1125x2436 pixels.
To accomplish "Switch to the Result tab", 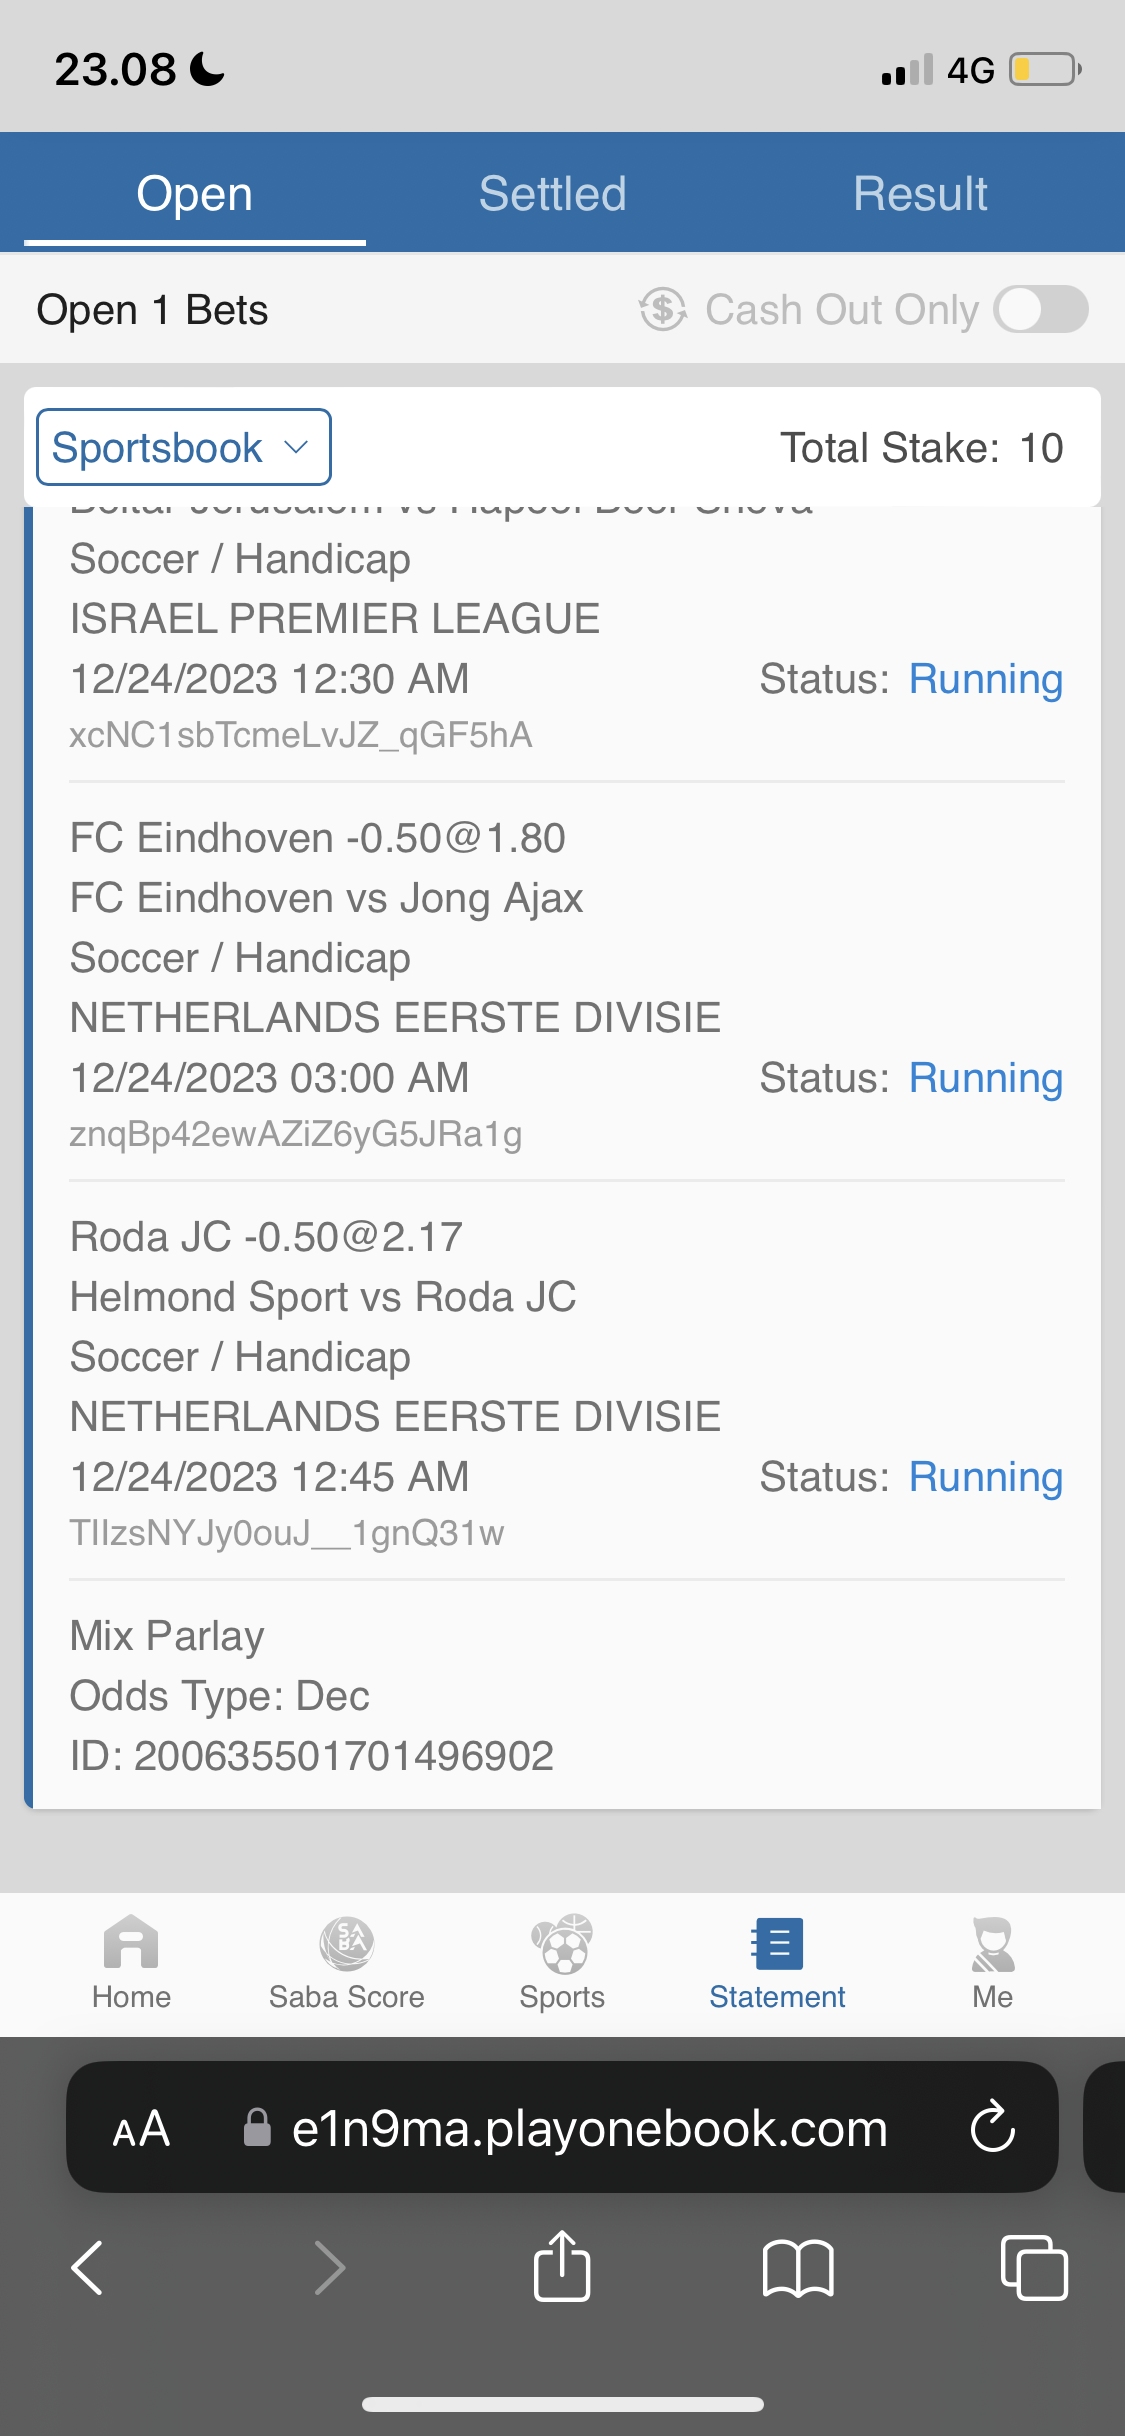I will click(920, 193).
